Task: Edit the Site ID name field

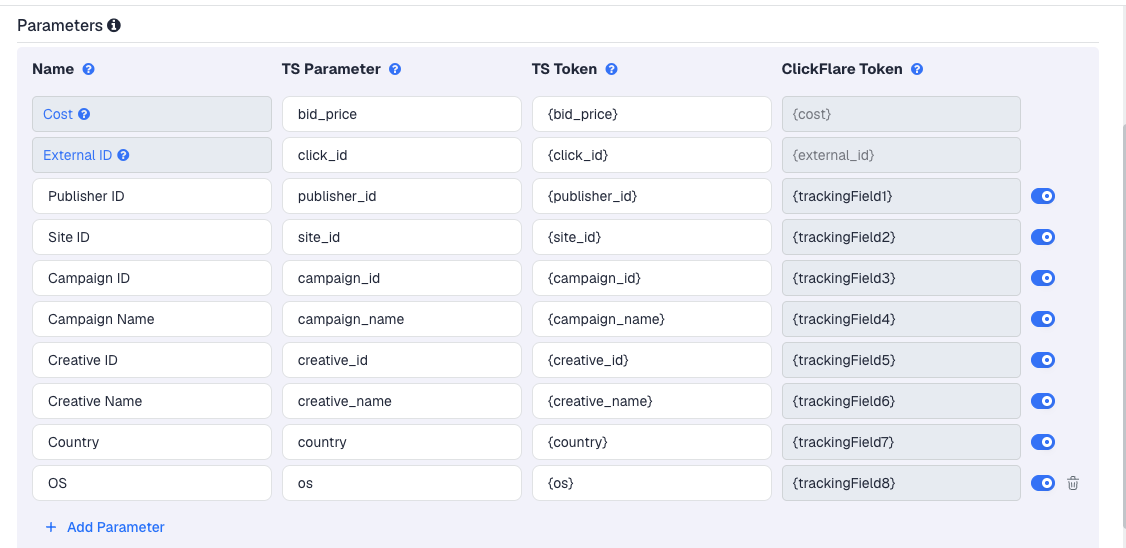Action: click(x=152, y=237)
